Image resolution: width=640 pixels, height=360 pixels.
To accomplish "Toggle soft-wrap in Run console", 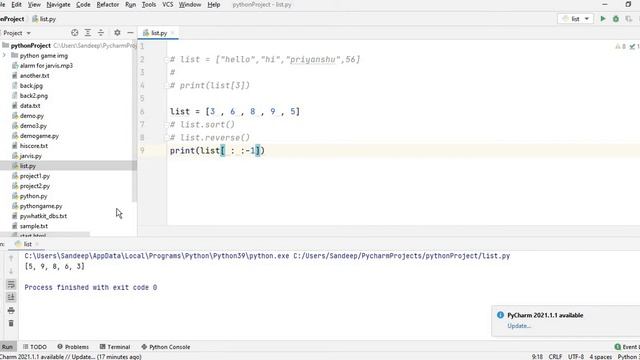I will (11, 284).
